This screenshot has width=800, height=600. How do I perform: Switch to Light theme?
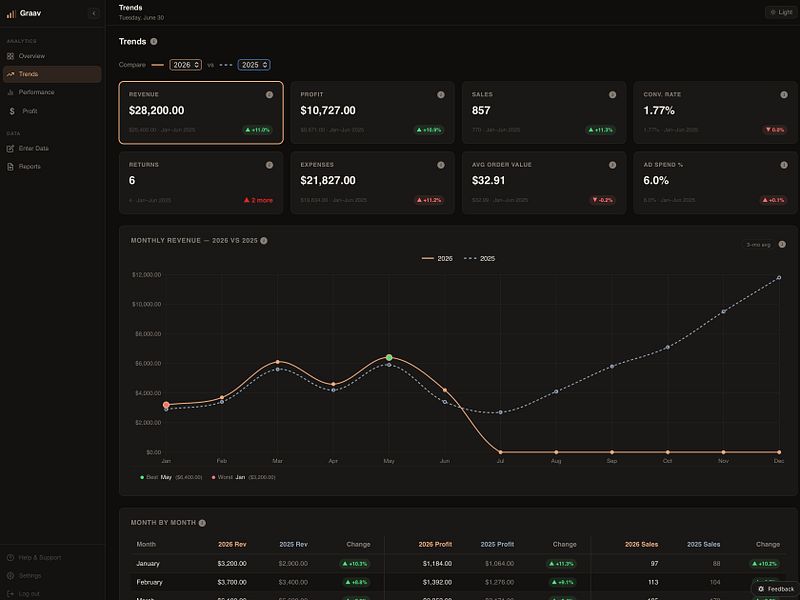[781, 12]
